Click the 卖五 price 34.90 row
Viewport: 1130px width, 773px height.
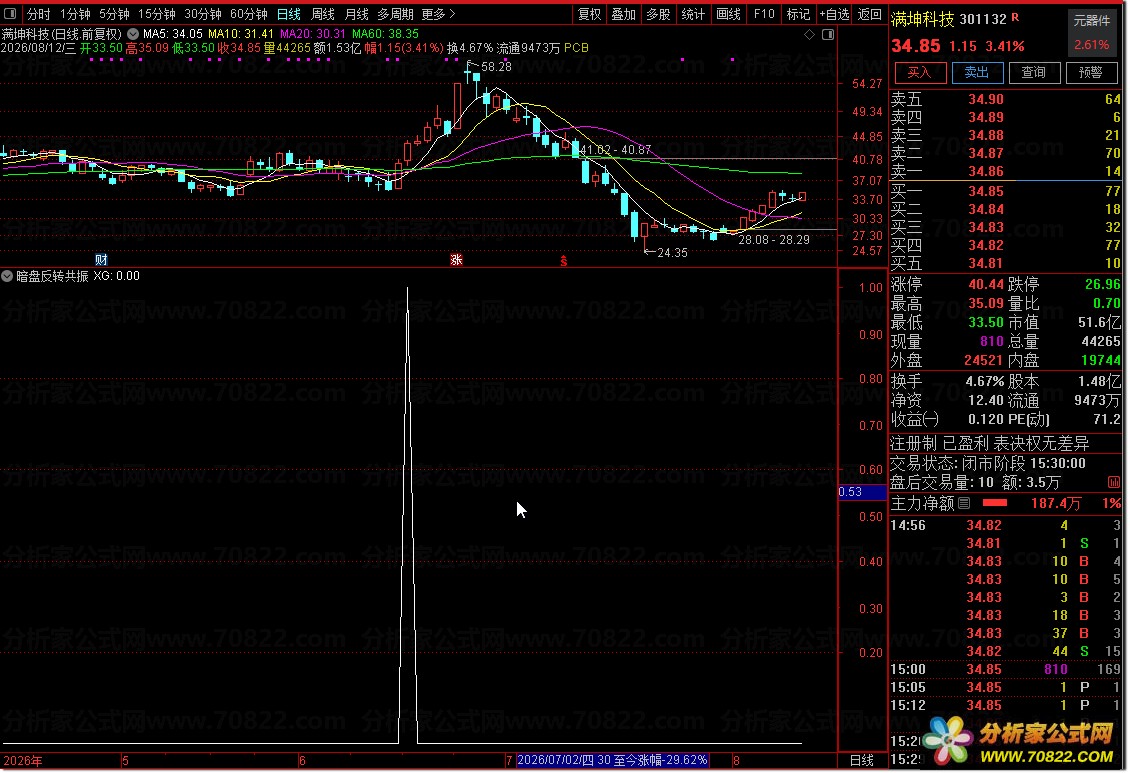pos(1006,99)
